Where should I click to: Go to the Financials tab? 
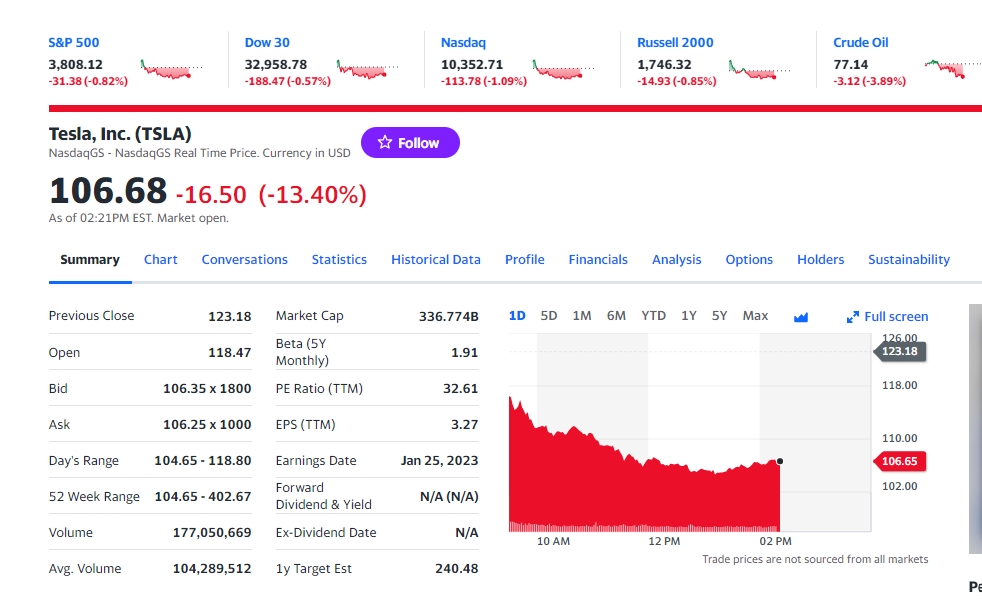point(598,260)
